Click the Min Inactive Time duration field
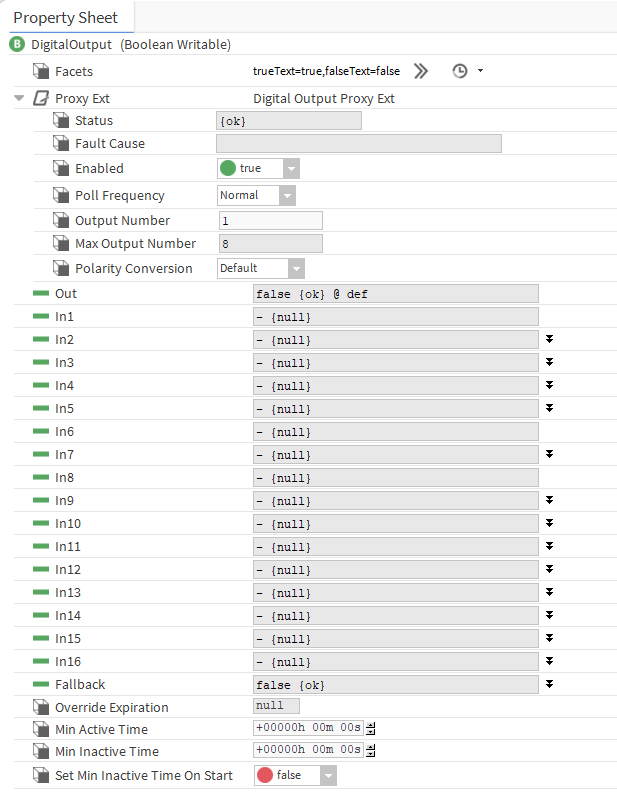 click(308, 751)
